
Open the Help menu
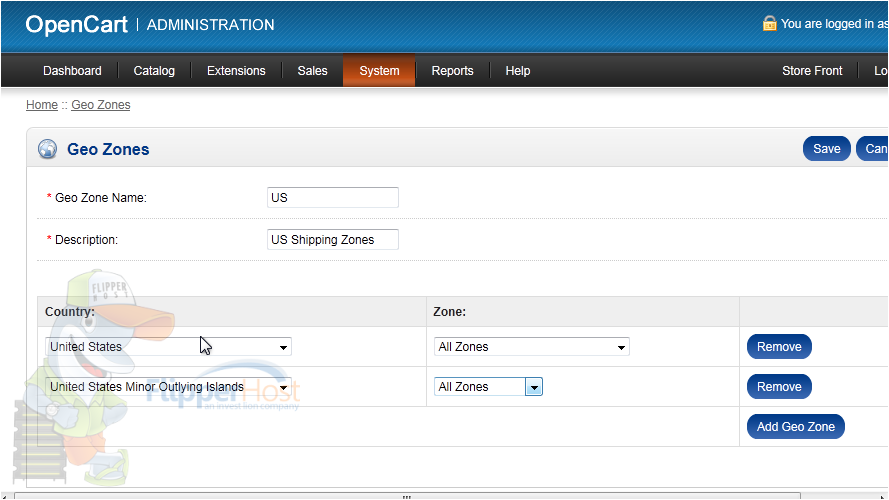(518, 71)
